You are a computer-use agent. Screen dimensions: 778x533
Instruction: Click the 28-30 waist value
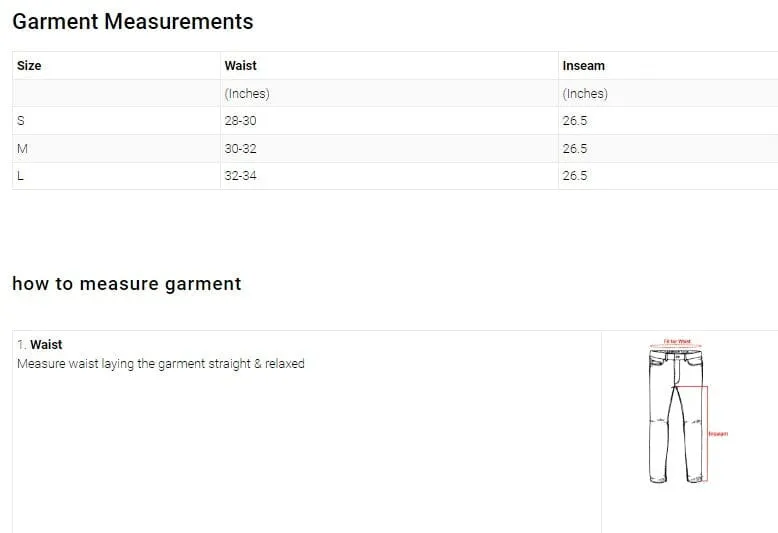click(240, 121)
